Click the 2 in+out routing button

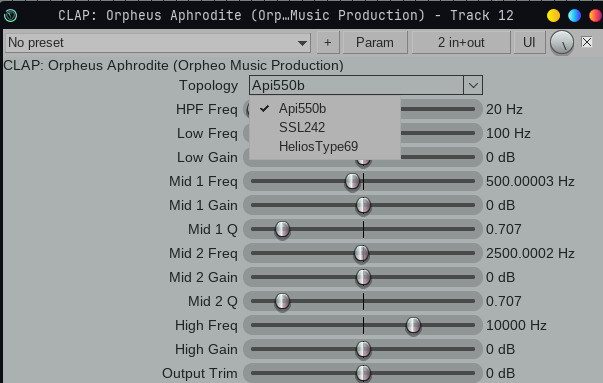tap(461, 43)
